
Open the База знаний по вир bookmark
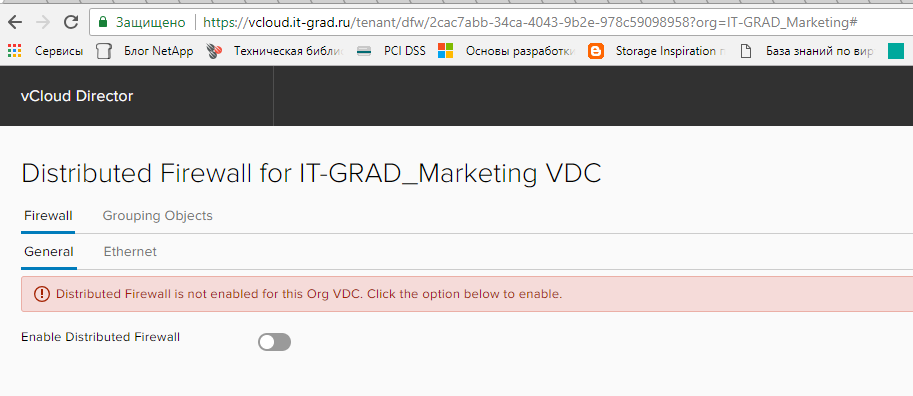click(x=806, y=51)
